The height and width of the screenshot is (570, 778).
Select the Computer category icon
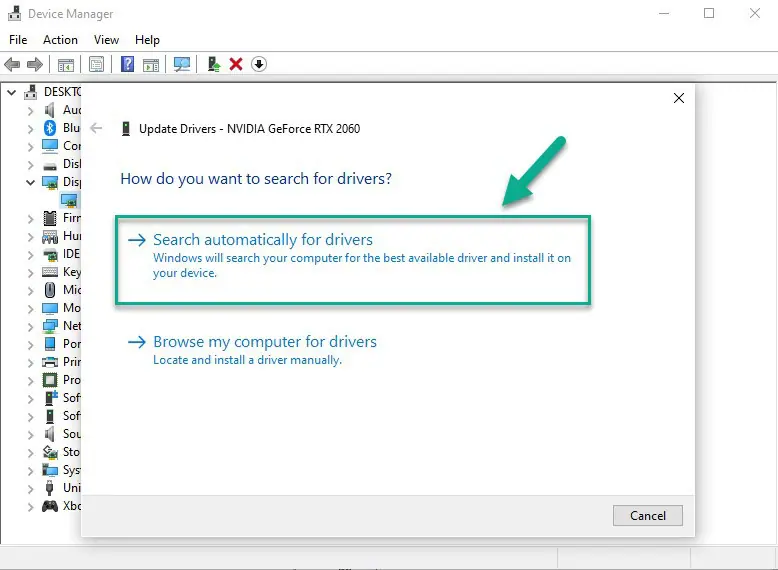point(50,146)
